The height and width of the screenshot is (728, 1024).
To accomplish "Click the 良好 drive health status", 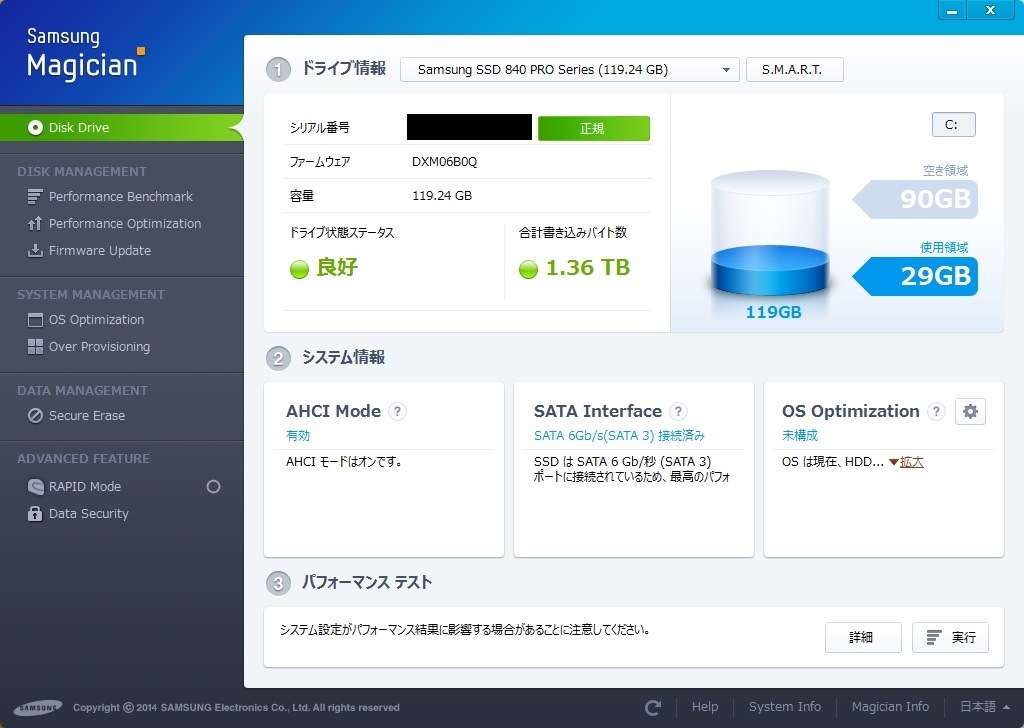I will [337, 268].
